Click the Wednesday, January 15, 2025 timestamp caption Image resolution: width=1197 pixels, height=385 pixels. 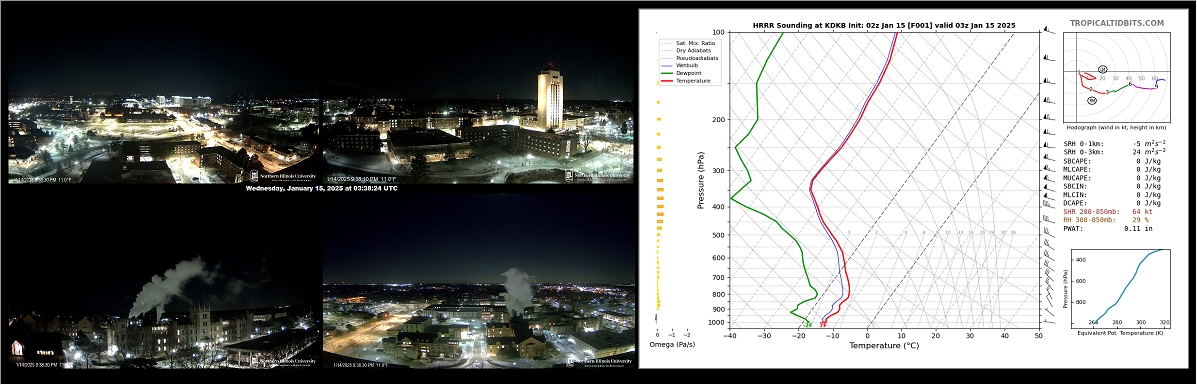pos(321,188)
